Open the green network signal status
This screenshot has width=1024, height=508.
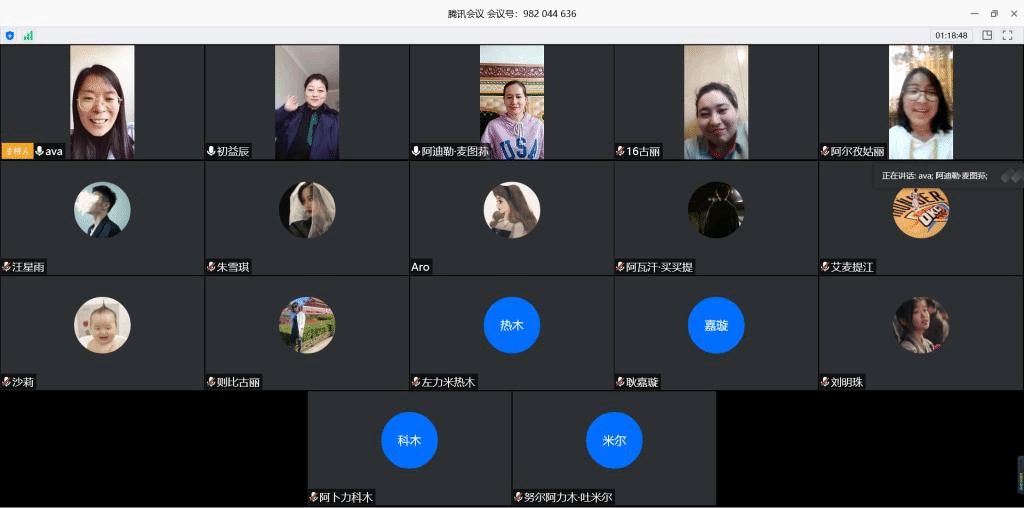pyautogui.click(x=28, y=35)
